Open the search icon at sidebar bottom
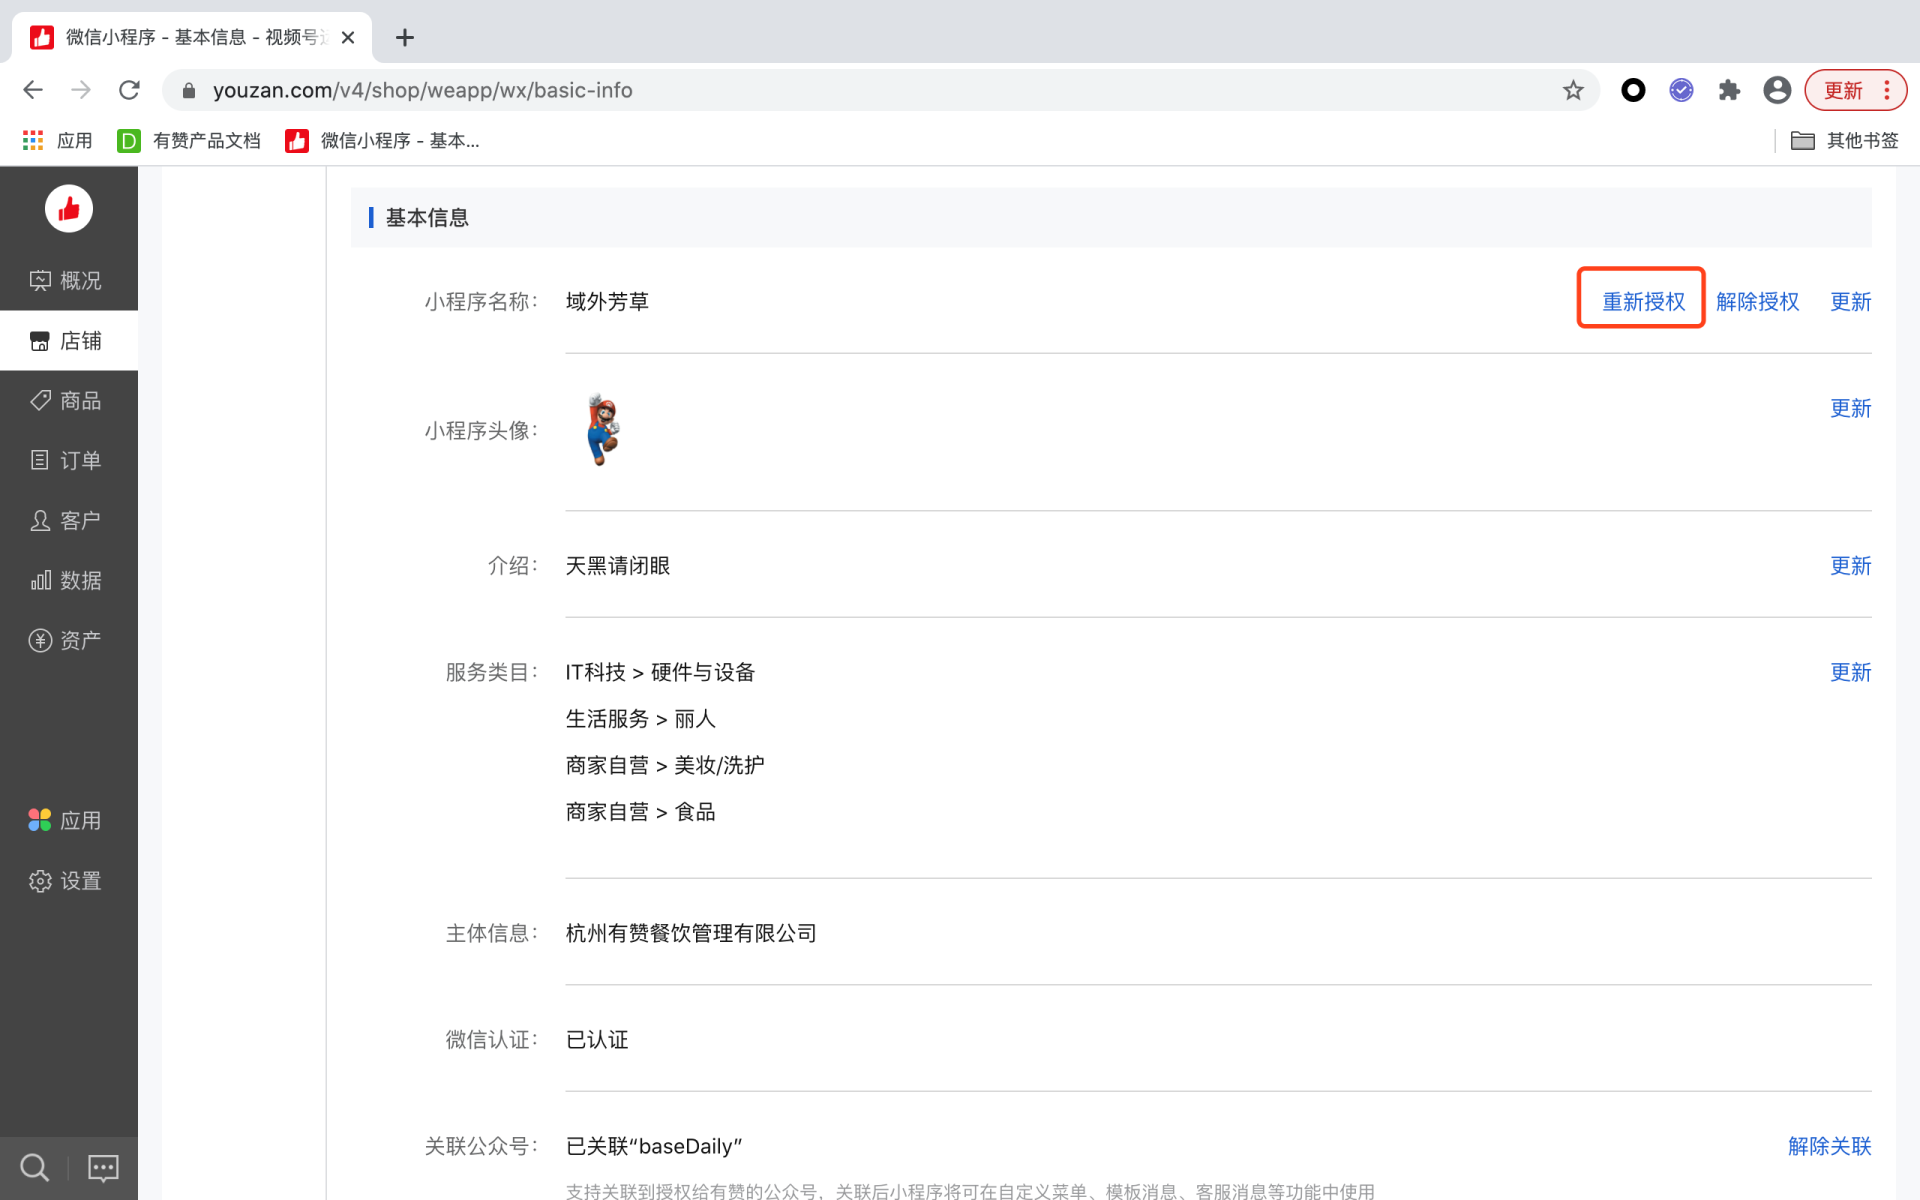1920x1200 pixels. pyautogui.click(x=34, y=1167)
